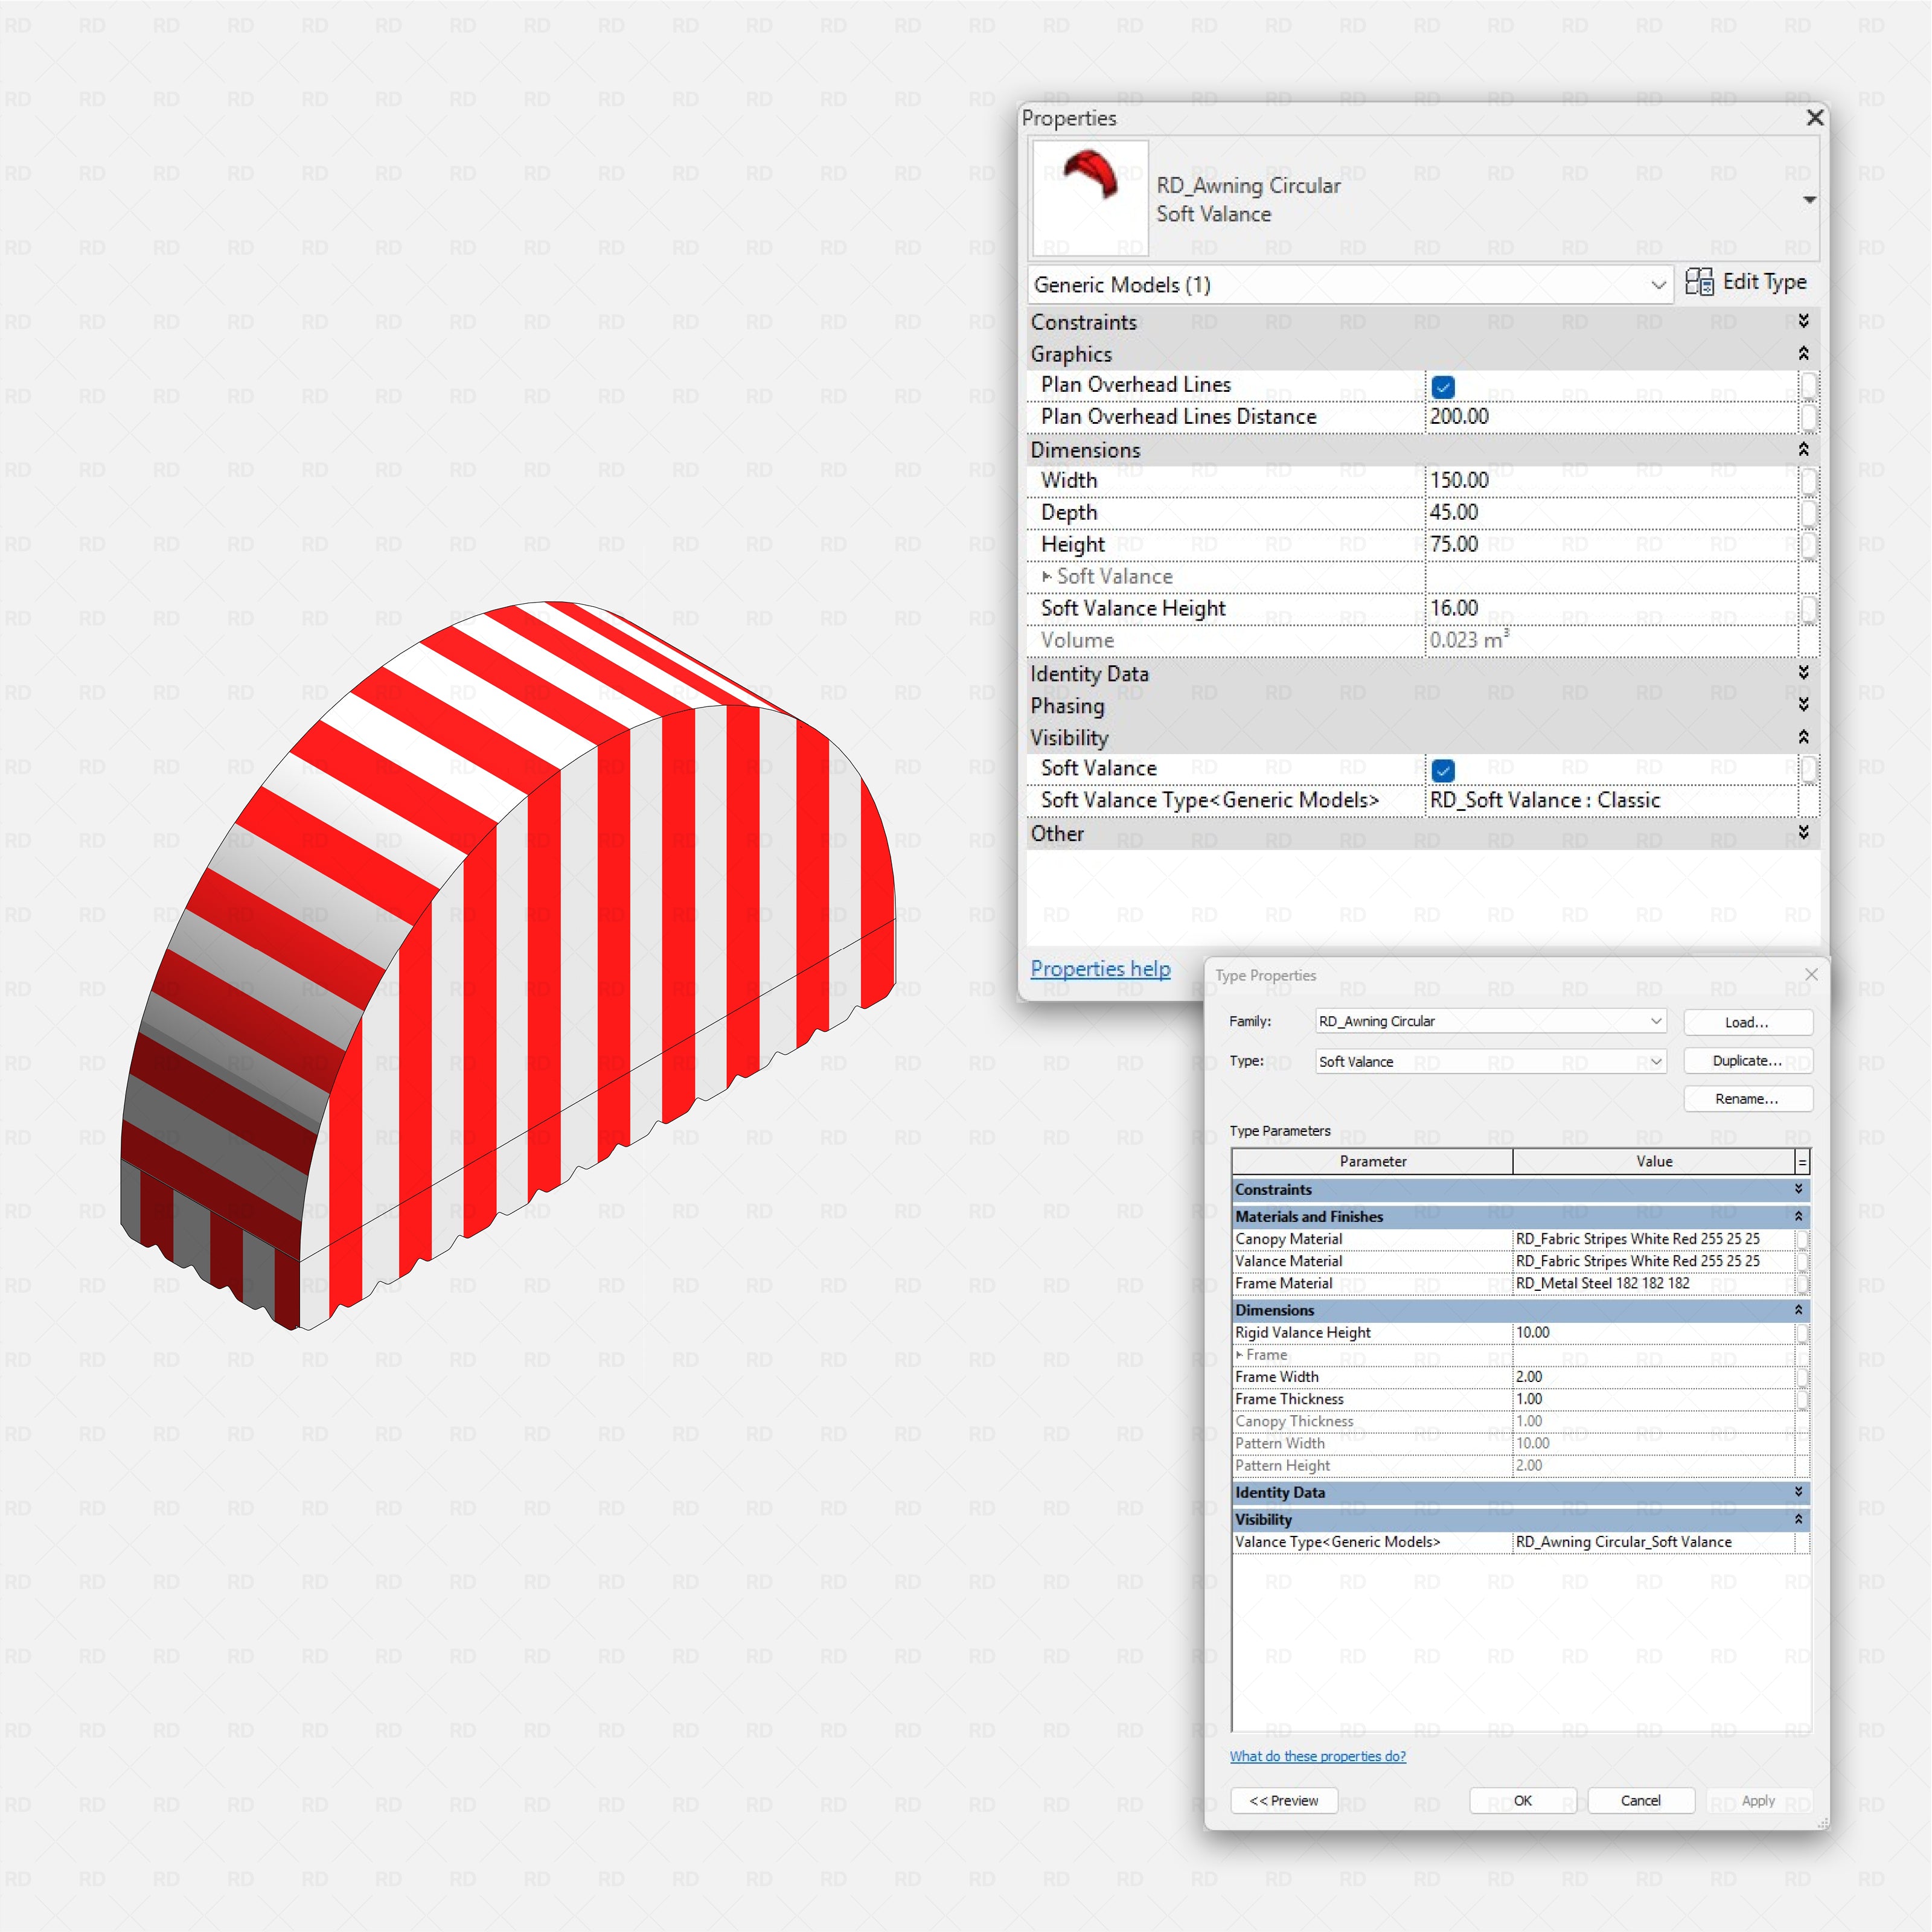This screenshot has width=1932, height=1932.
Task: Close the Properties palette
Action: tap(1815, 118)
